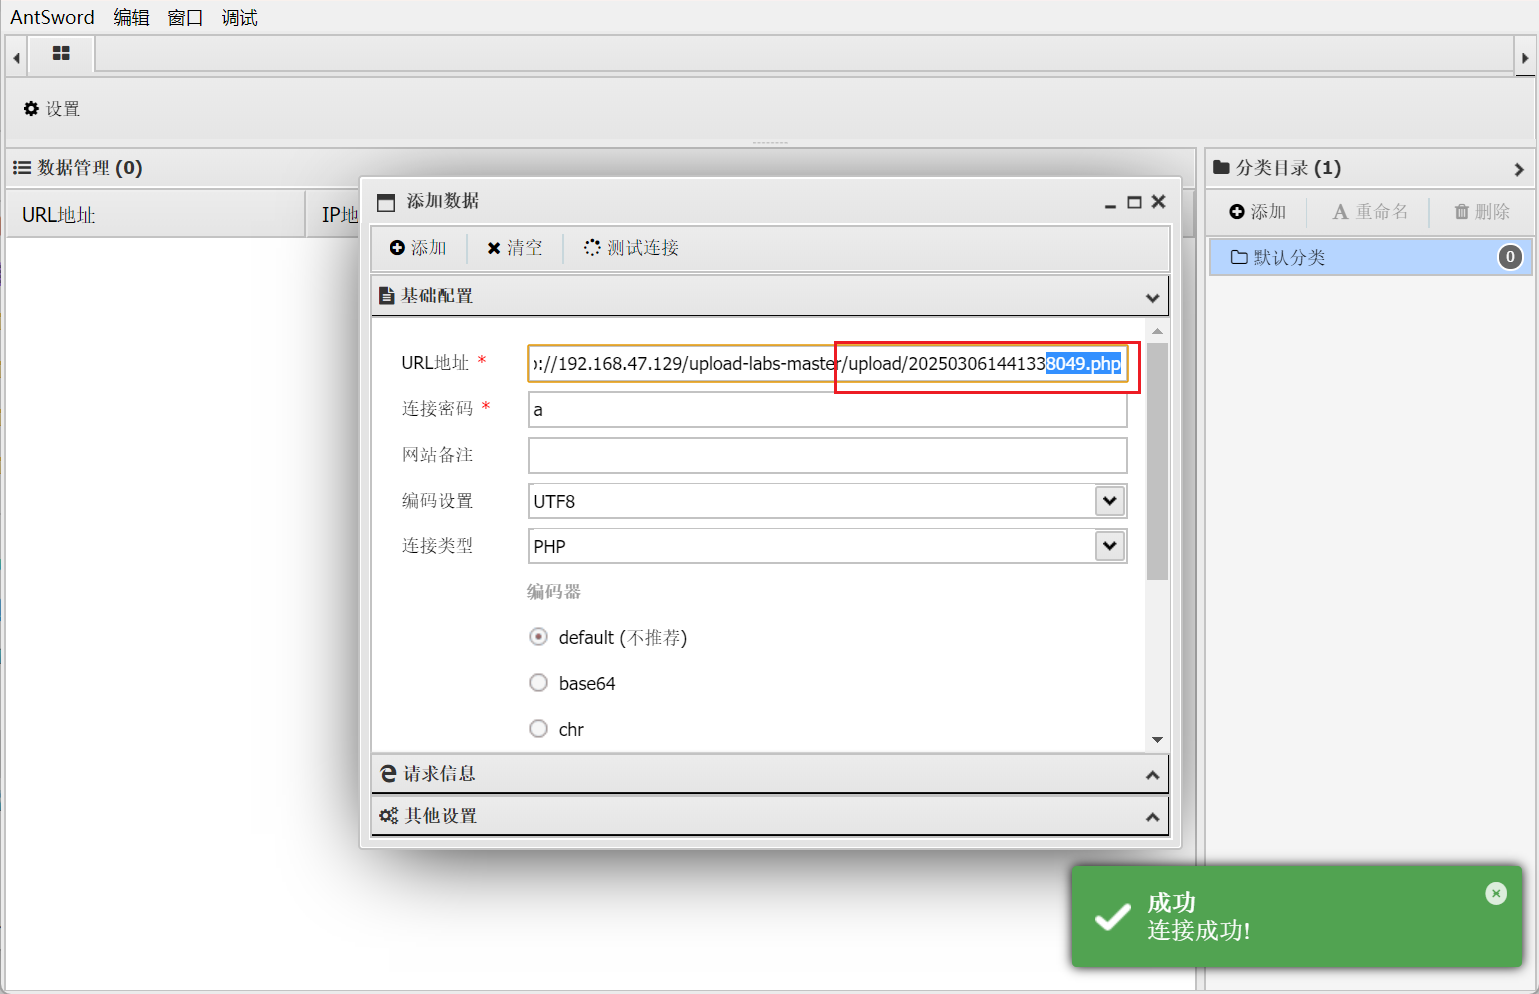Click the right tab scroll arrow
This screenshot has width=1539, height=994.
tap(1525, 58)
